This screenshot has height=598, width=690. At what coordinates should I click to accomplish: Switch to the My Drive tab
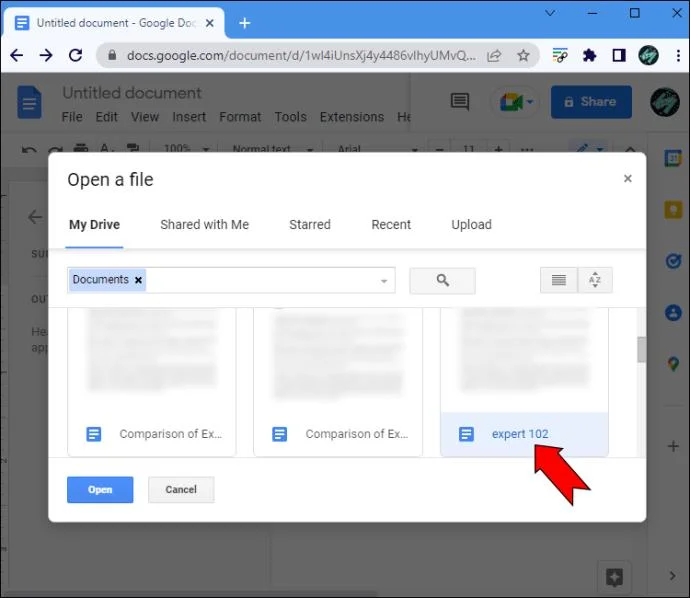(94, 224)
